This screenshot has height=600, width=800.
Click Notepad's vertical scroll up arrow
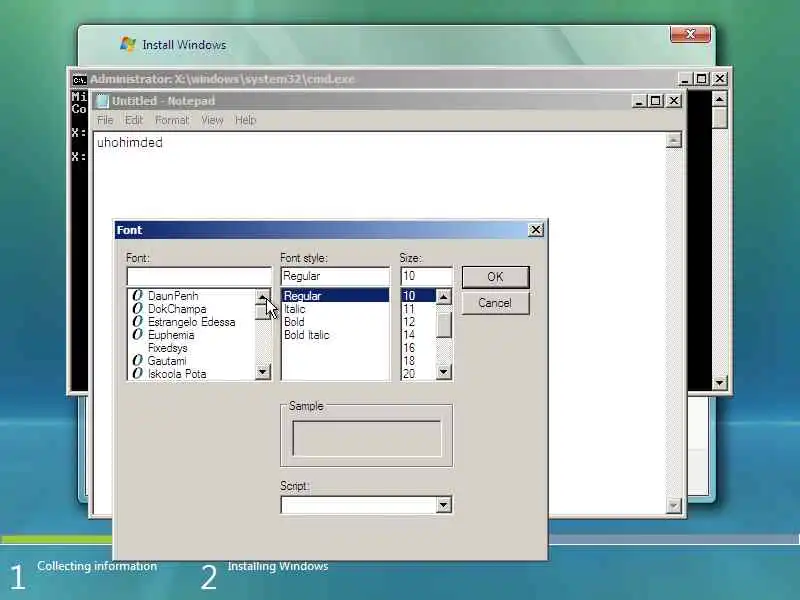[x=674, y=140]
